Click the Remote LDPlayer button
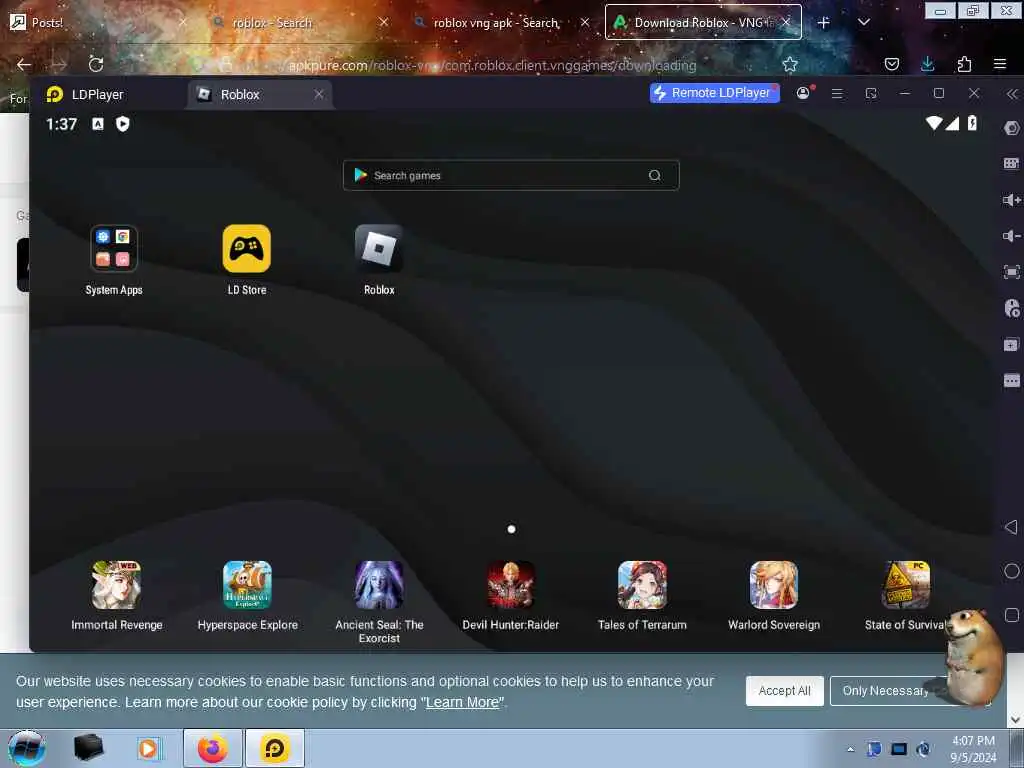The width and height of the screenshot is (1024, 768). (714, 93)
